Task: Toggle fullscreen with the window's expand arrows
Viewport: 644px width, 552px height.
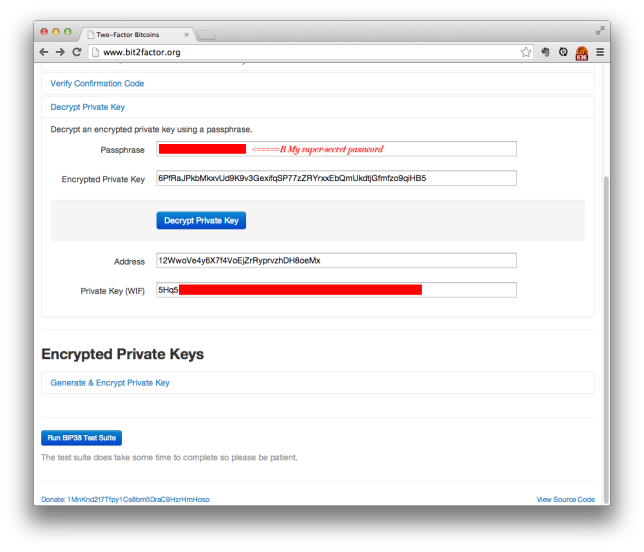Action: (600, 30)
